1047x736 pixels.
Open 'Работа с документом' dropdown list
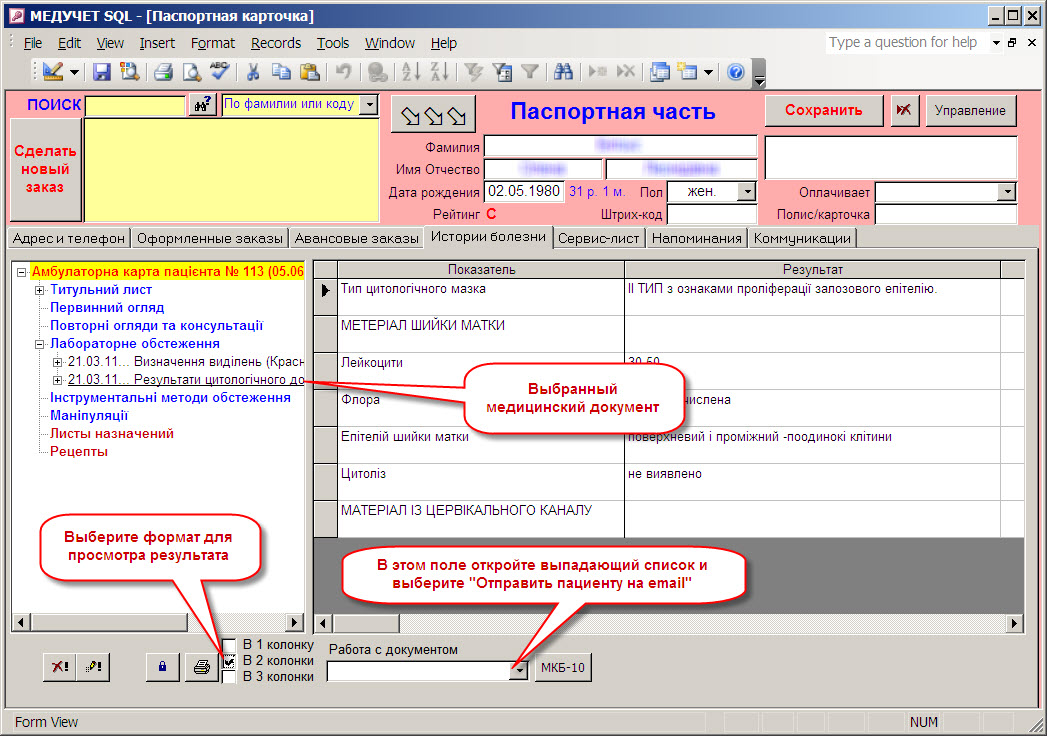pos(519,671)
